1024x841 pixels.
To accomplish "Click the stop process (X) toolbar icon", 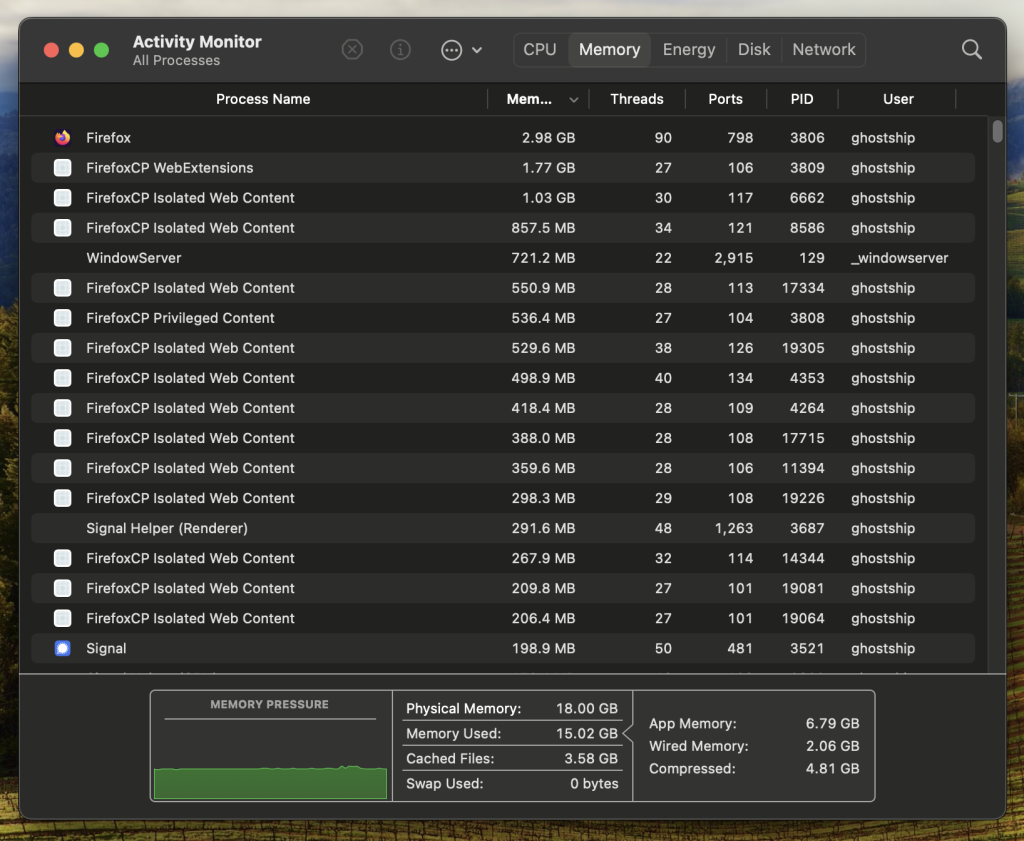I will pos(352,50).
